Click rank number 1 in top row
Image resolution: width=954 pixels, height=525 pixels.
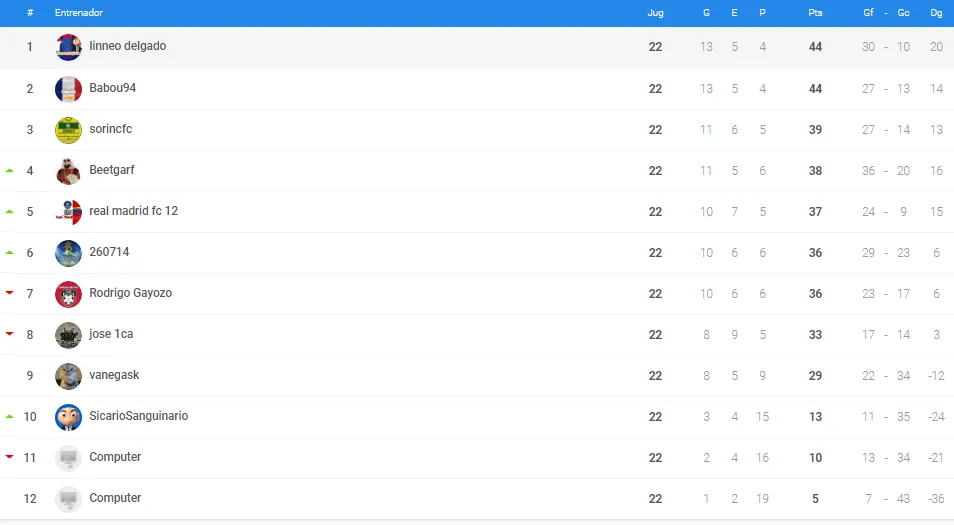(30, 47)
